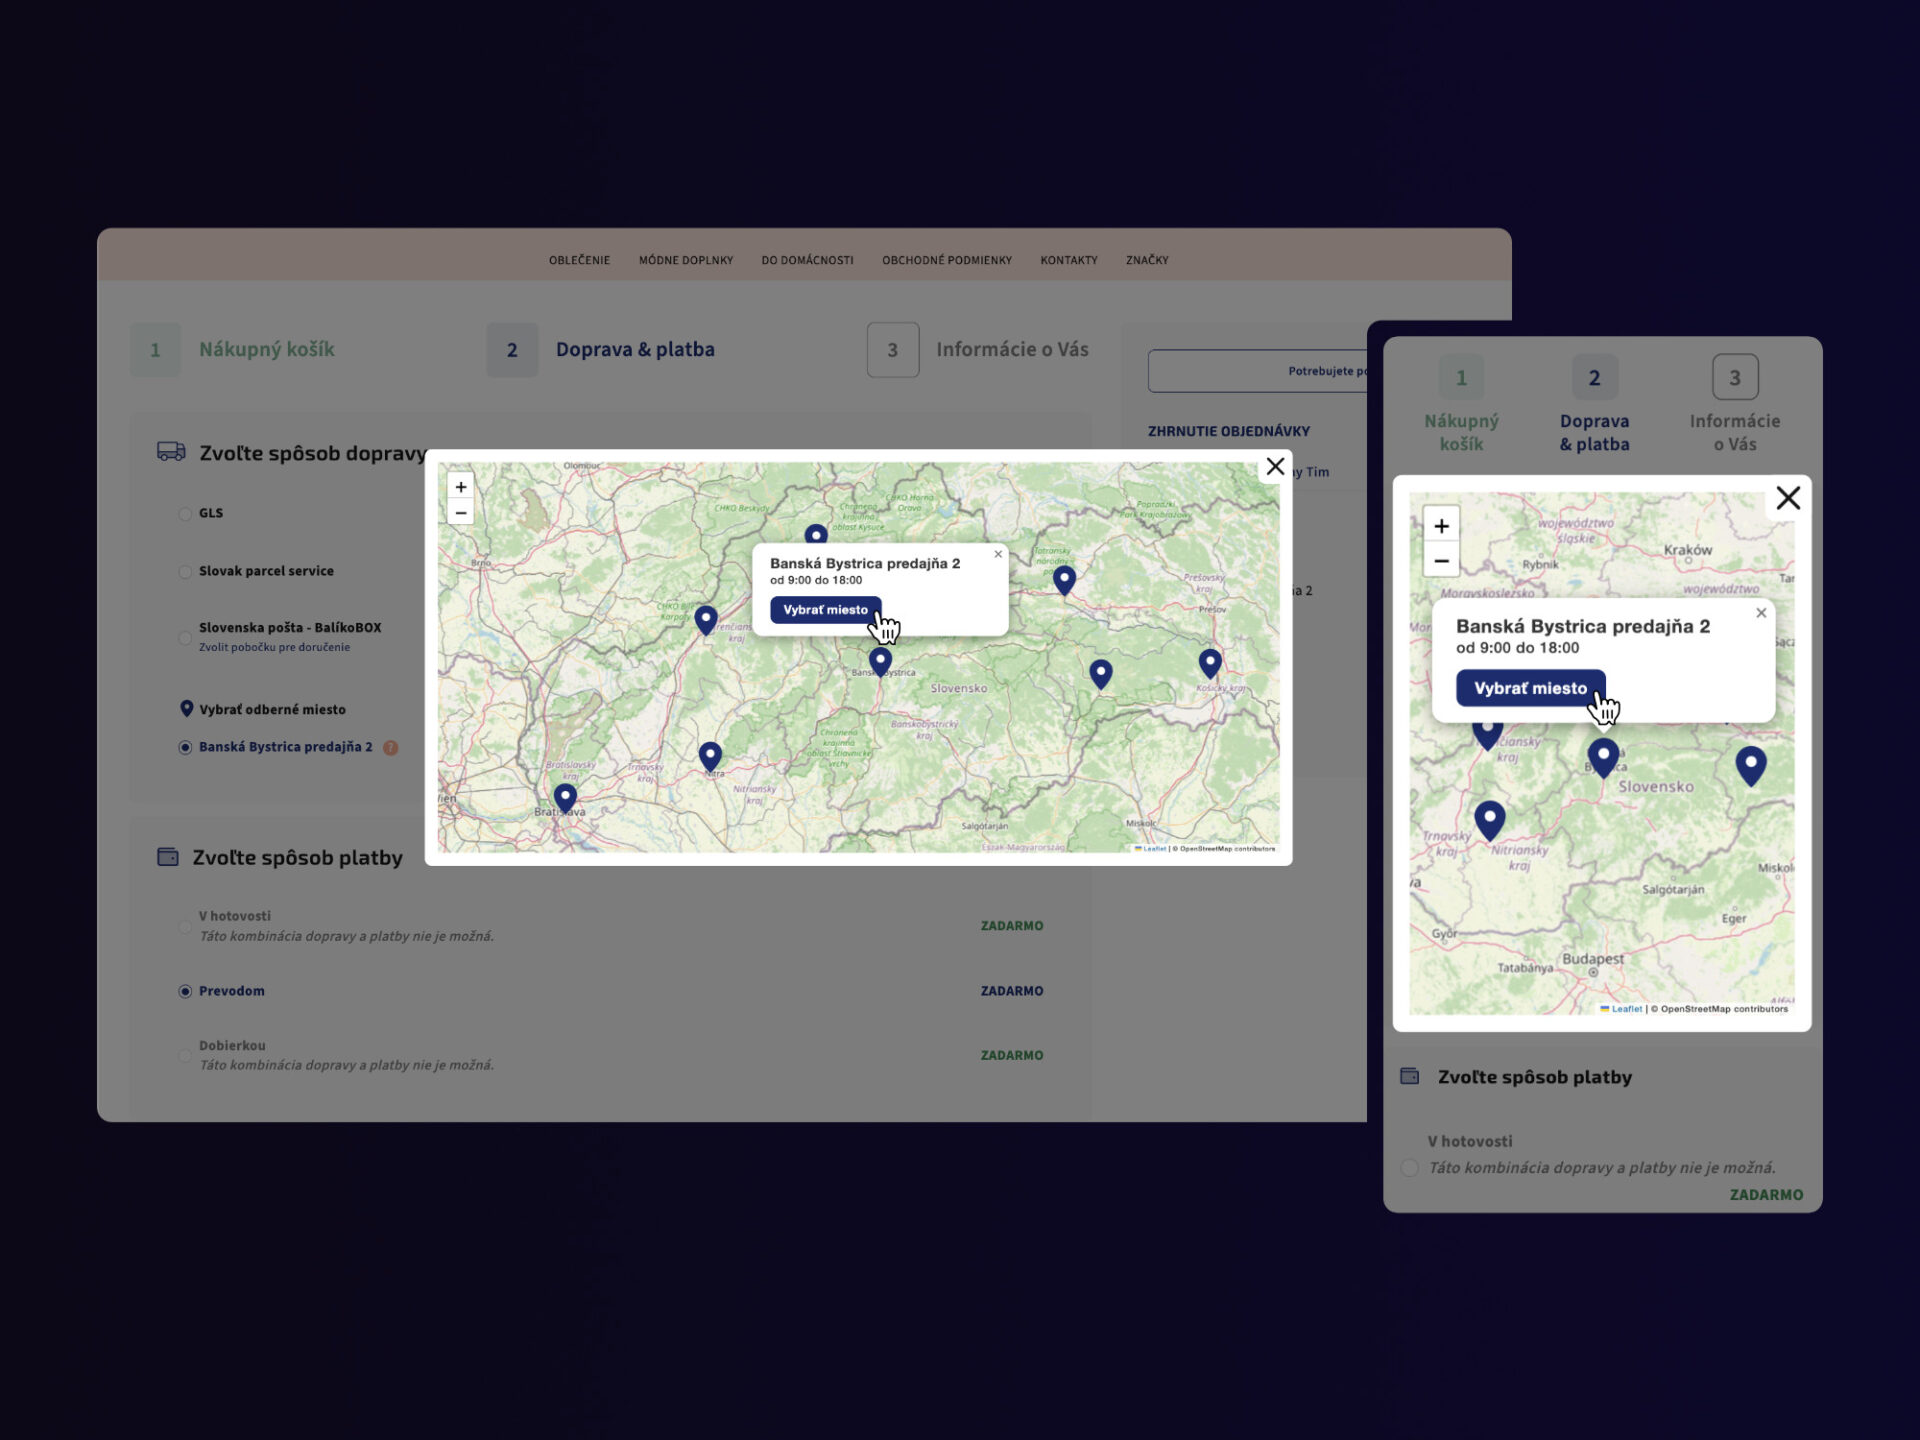Image resolution: width=1920 pixels, height=1440 pixels.
Task: Click Vybrať odberné miesto link
Action: pyautogui.click(x=272, y=709)
